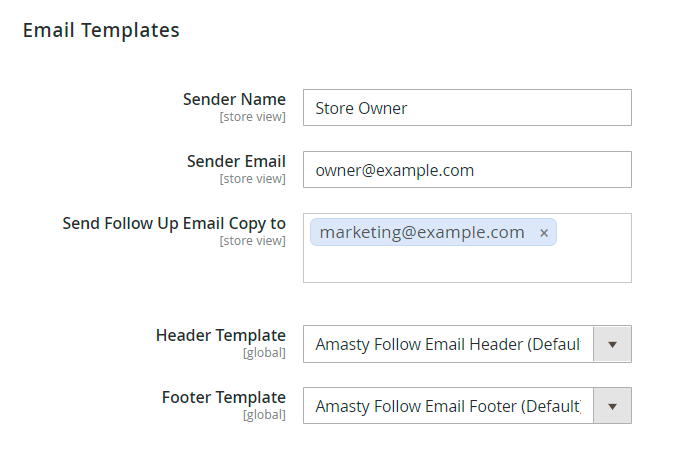Image resolution: width=685 pixels, height=460 pixels.
Task: Click into the Sender Email field
Action: click(x=467, y=170)
